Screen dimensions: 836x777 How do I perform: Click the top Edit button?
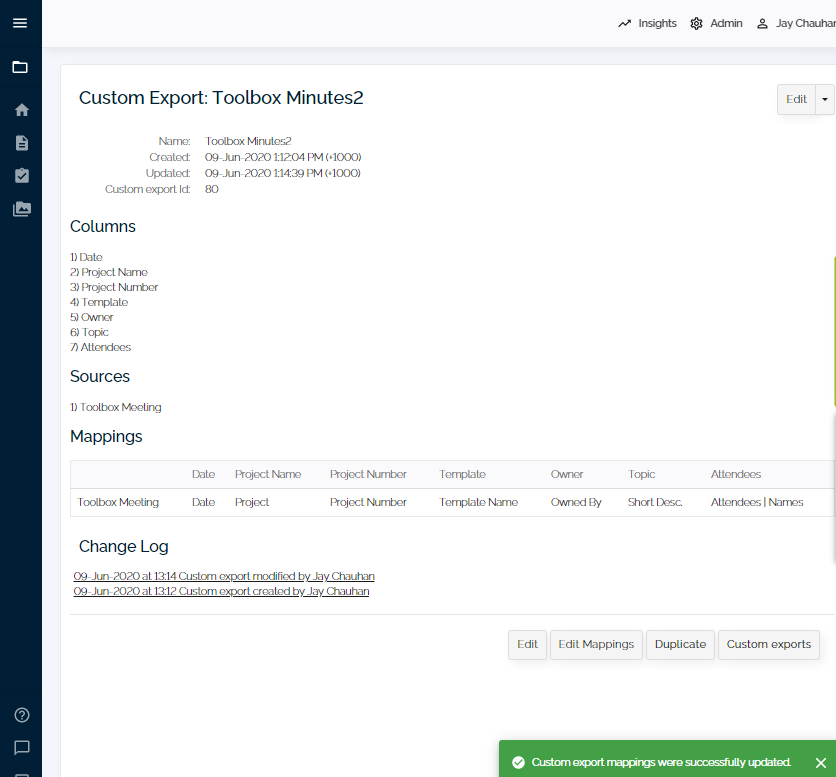796,99
